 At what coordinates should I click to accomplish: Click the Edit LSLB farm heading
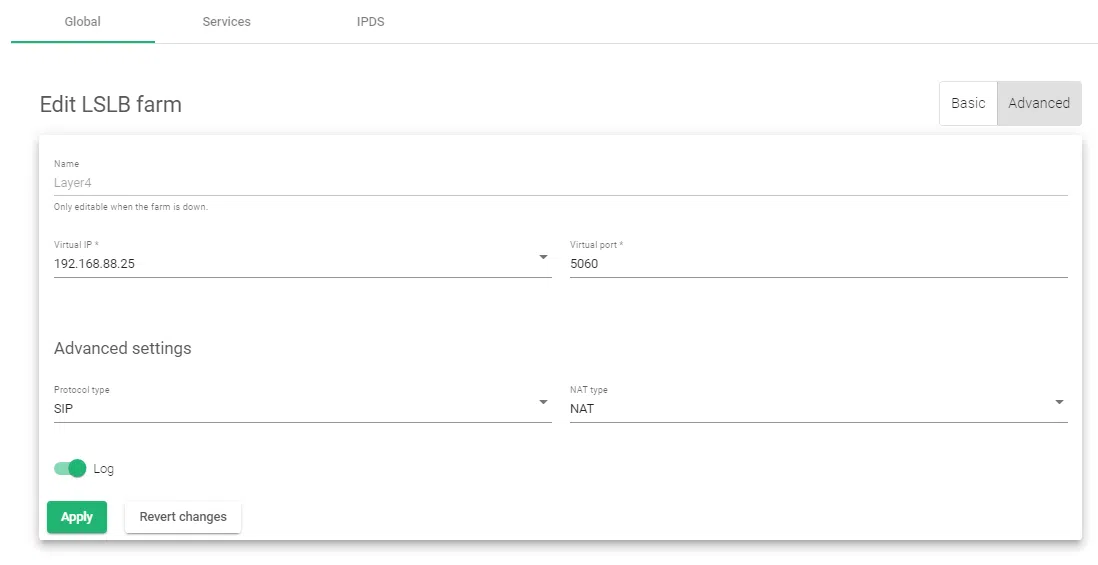click(x=110, y=104)
